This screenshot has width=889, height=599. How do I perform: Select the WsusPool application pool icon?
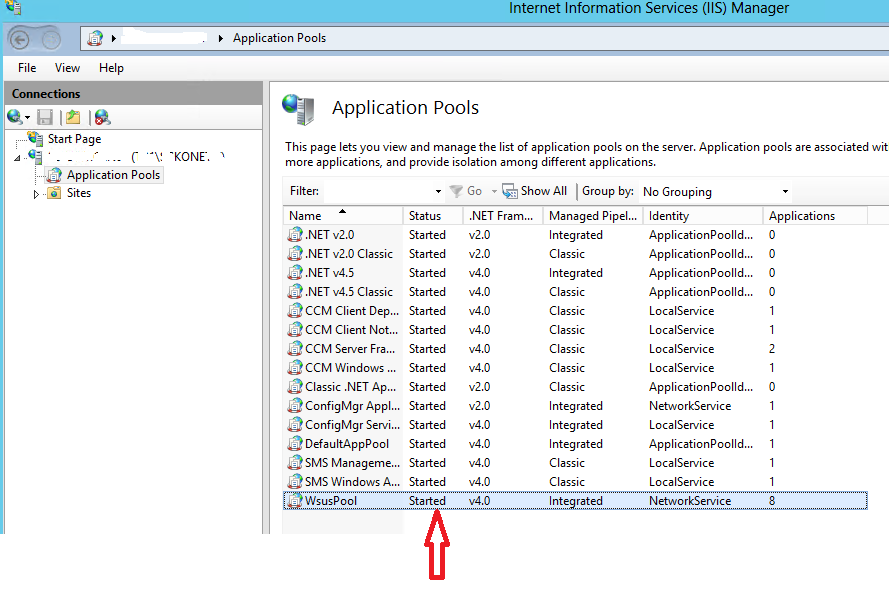(295, 500)
